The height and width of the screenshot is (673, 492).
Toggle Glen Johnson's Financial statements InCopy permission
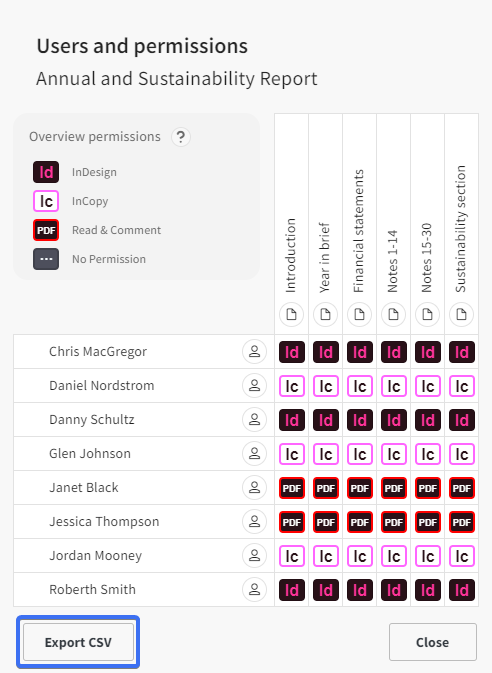360,454
